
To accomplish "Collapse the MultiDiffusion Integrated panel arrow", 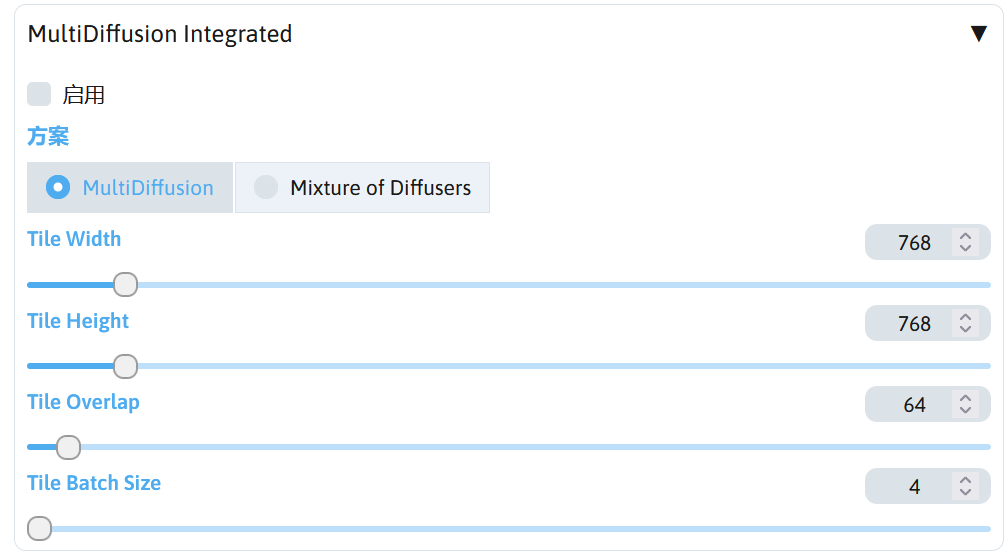I will [978, 34].
